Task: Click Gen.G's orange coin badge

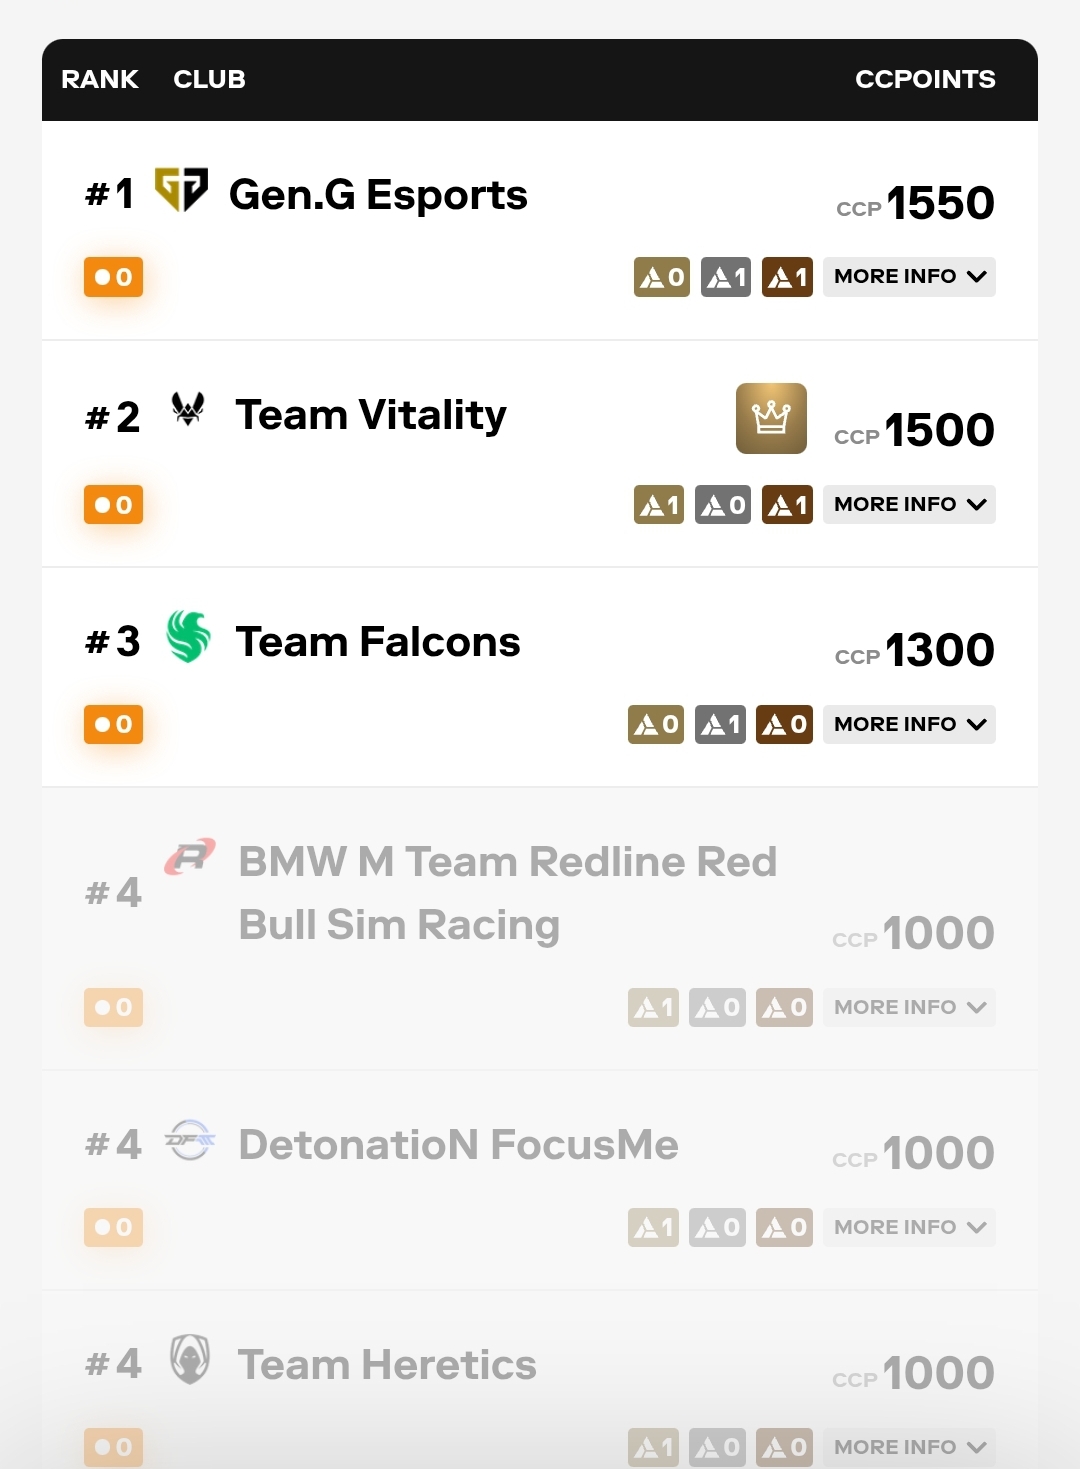Action: click(113, 277)
